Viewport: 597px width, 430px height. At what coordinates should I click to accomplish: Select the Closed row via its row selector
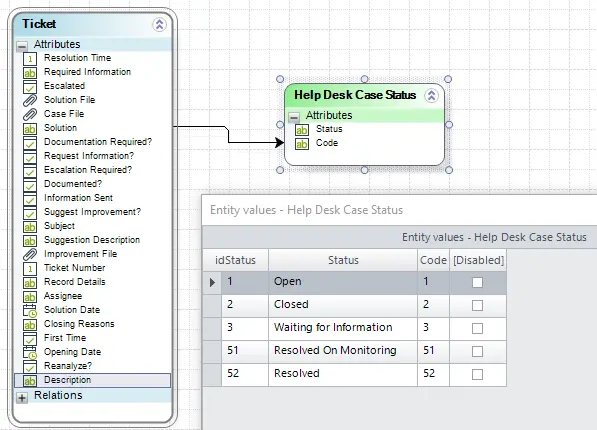(x=212, y=306)
